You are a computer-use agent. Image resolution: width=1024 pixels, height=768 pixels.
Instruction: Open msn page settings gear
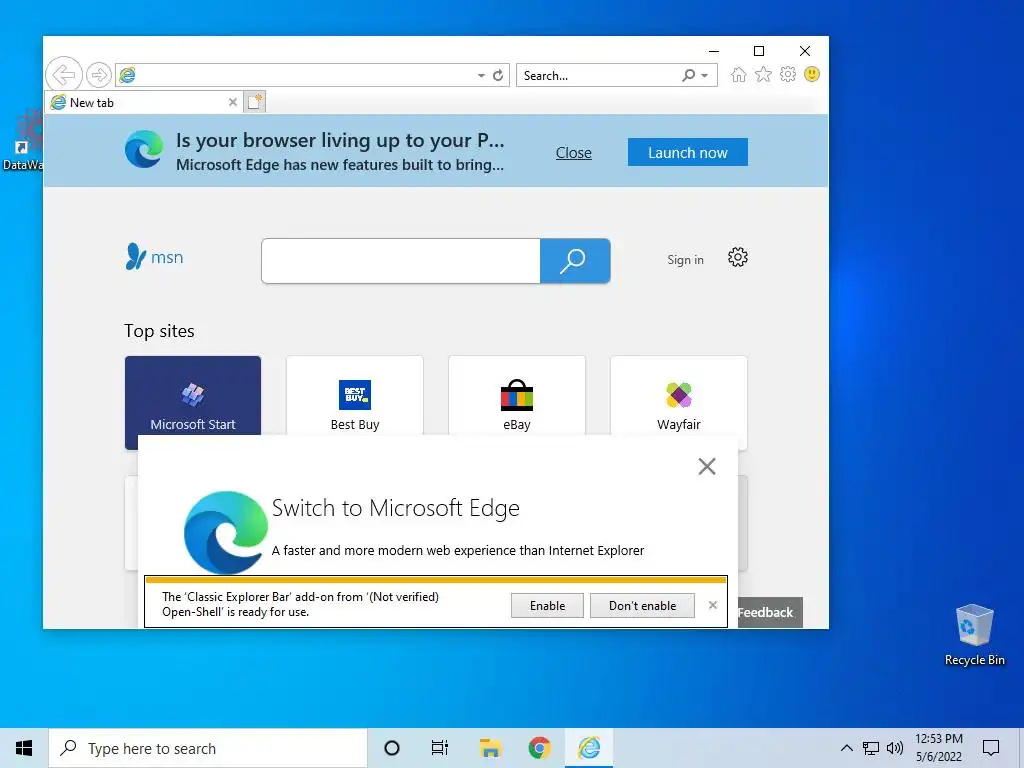(x=738, y=257)
